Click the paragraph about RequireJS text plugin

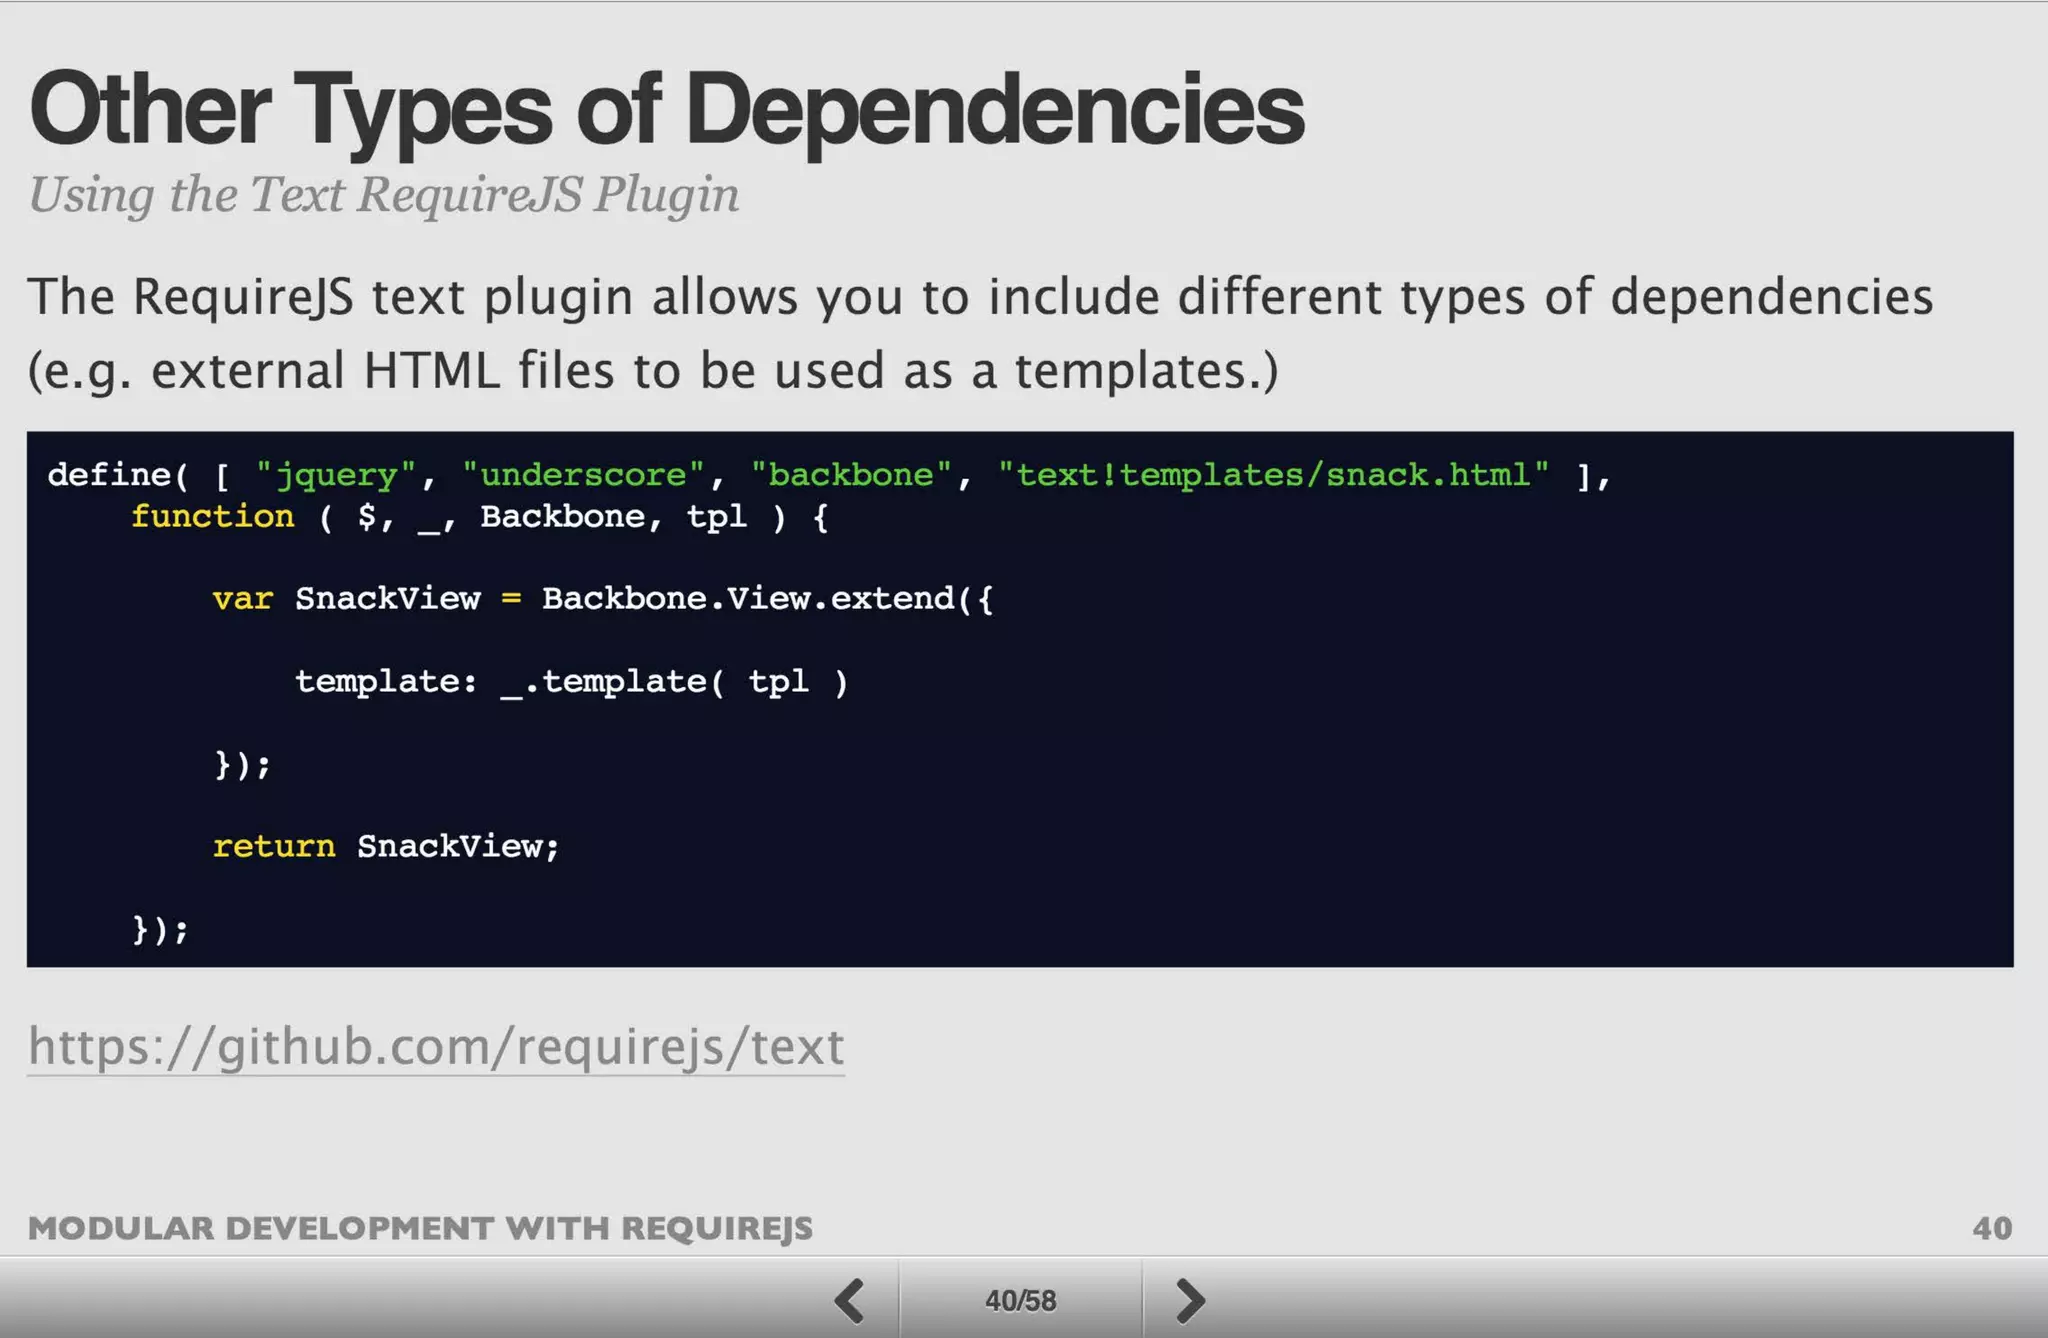pyautogui.click(x=980, y=333)
